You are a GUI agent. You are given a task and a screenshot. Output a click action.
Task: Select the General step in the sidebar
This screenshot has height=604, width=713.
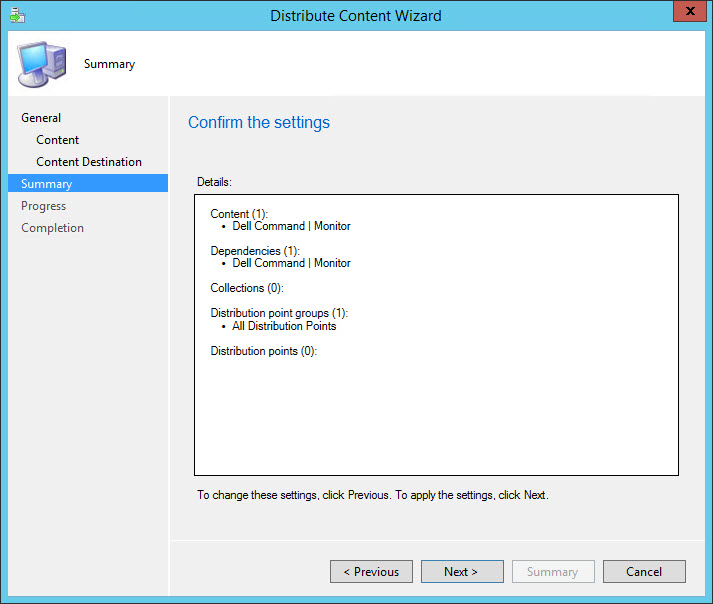41,118
